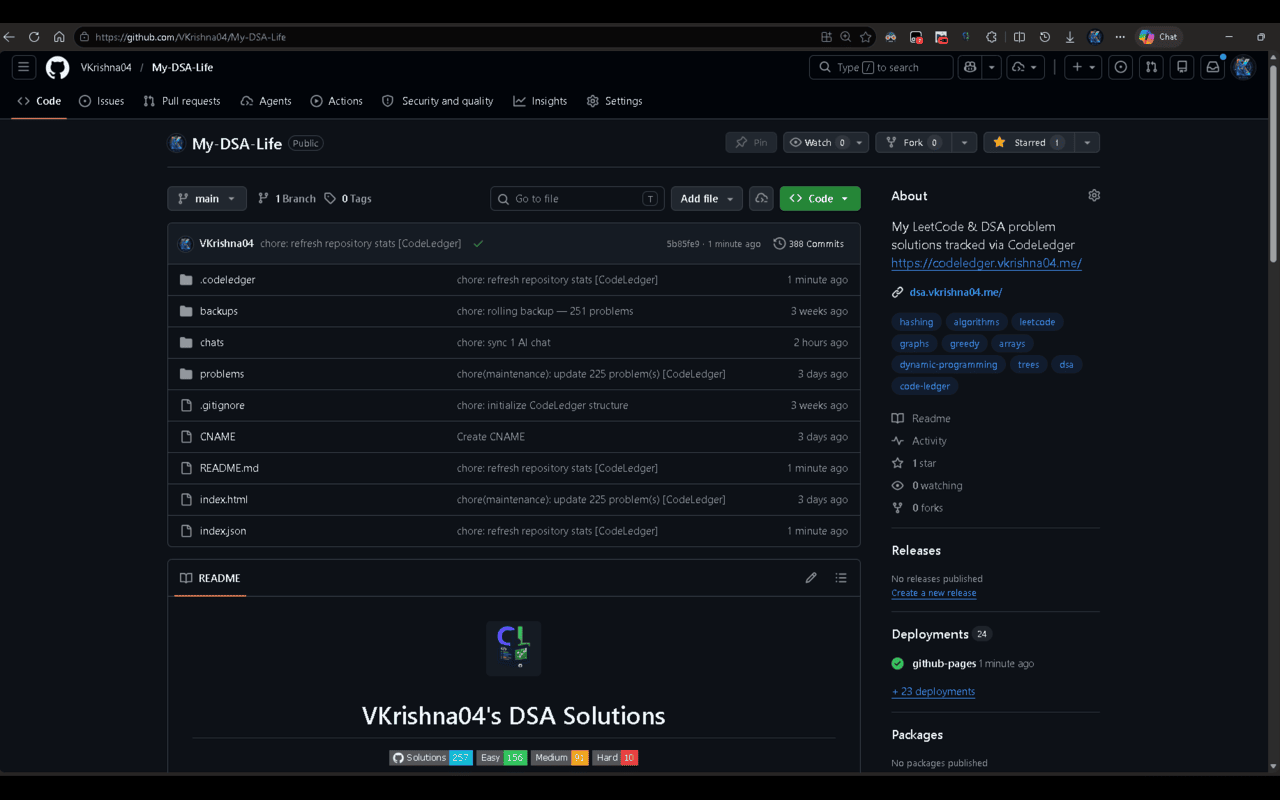Switch to the Code tab
1280x800 pixels.
pyautogui.click(x=39, y=101)
